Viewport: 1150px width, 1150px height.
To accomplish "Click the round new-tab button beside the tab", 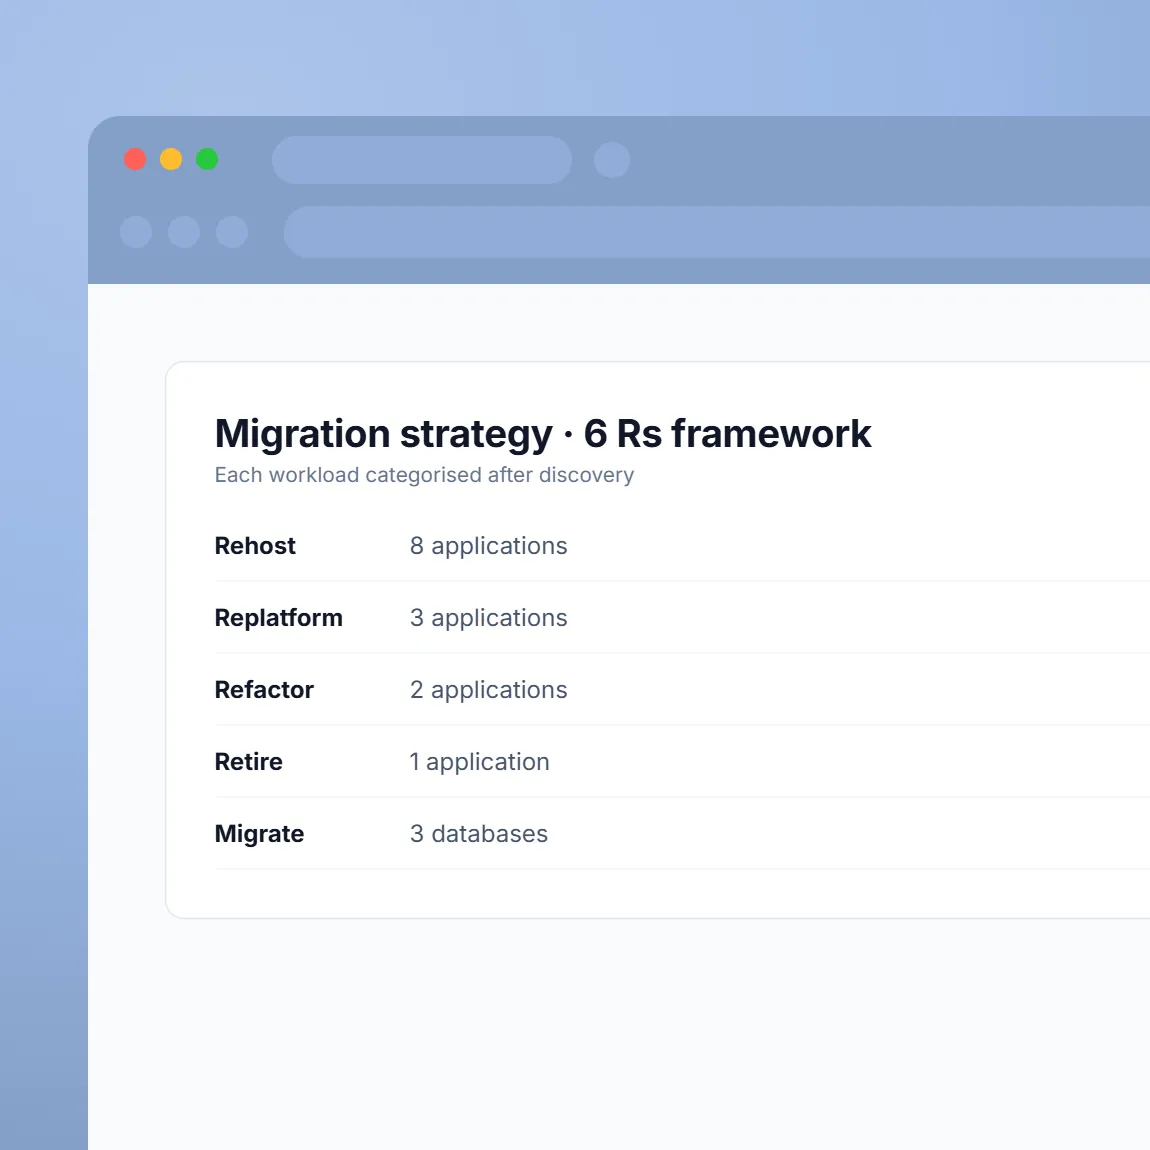I will (x=612, y=160).
